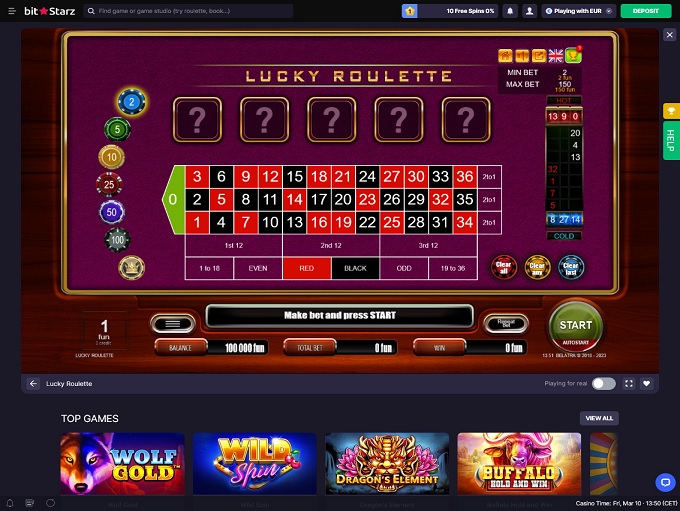
Task: Toggle Playing for real switch
Action: coord(604,383)
